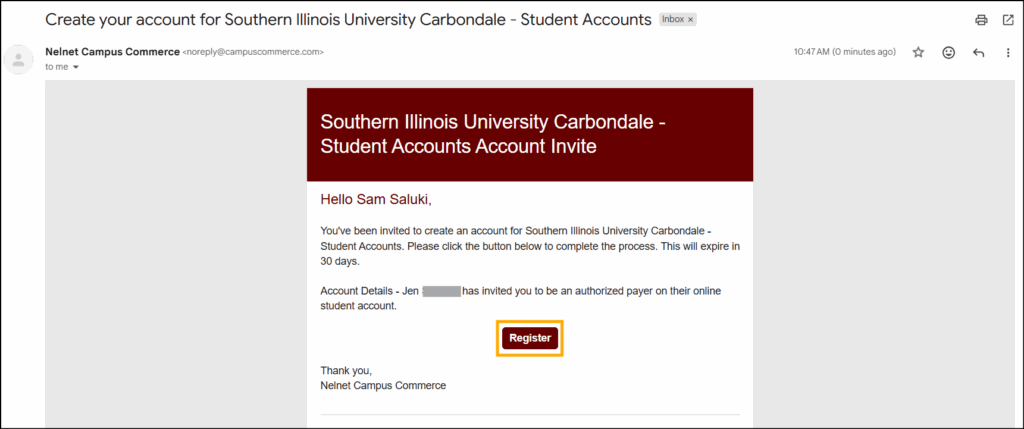
Task: Remove the Inbox label with its x
Action: pyautogui.click(x=691, y=20)
